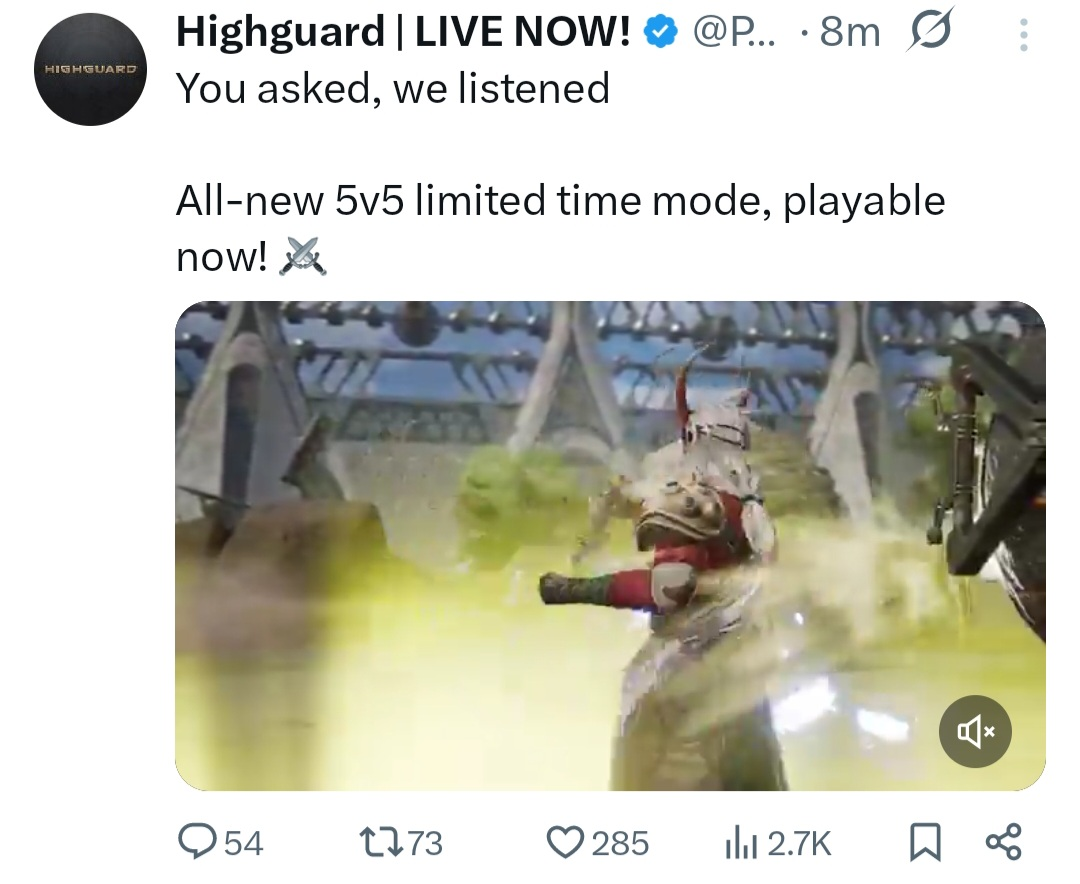Click the blue verified badge
Viewport: 1080px width, 884px height.
click(661, 32)
